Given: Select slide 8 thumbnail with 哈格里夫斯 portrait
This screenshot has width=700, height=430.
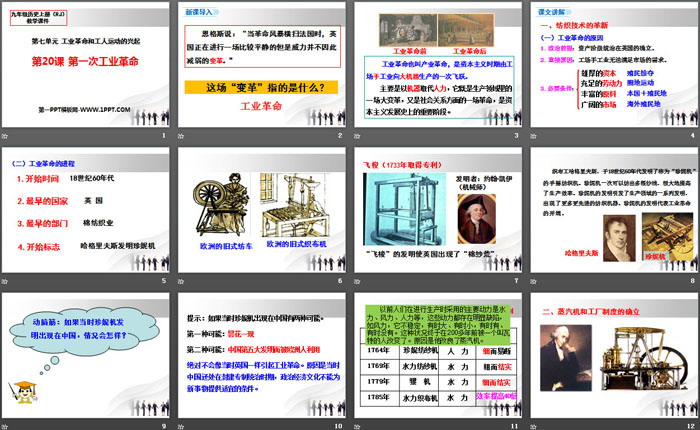Looking at the screenshot, I should (614, 210).
